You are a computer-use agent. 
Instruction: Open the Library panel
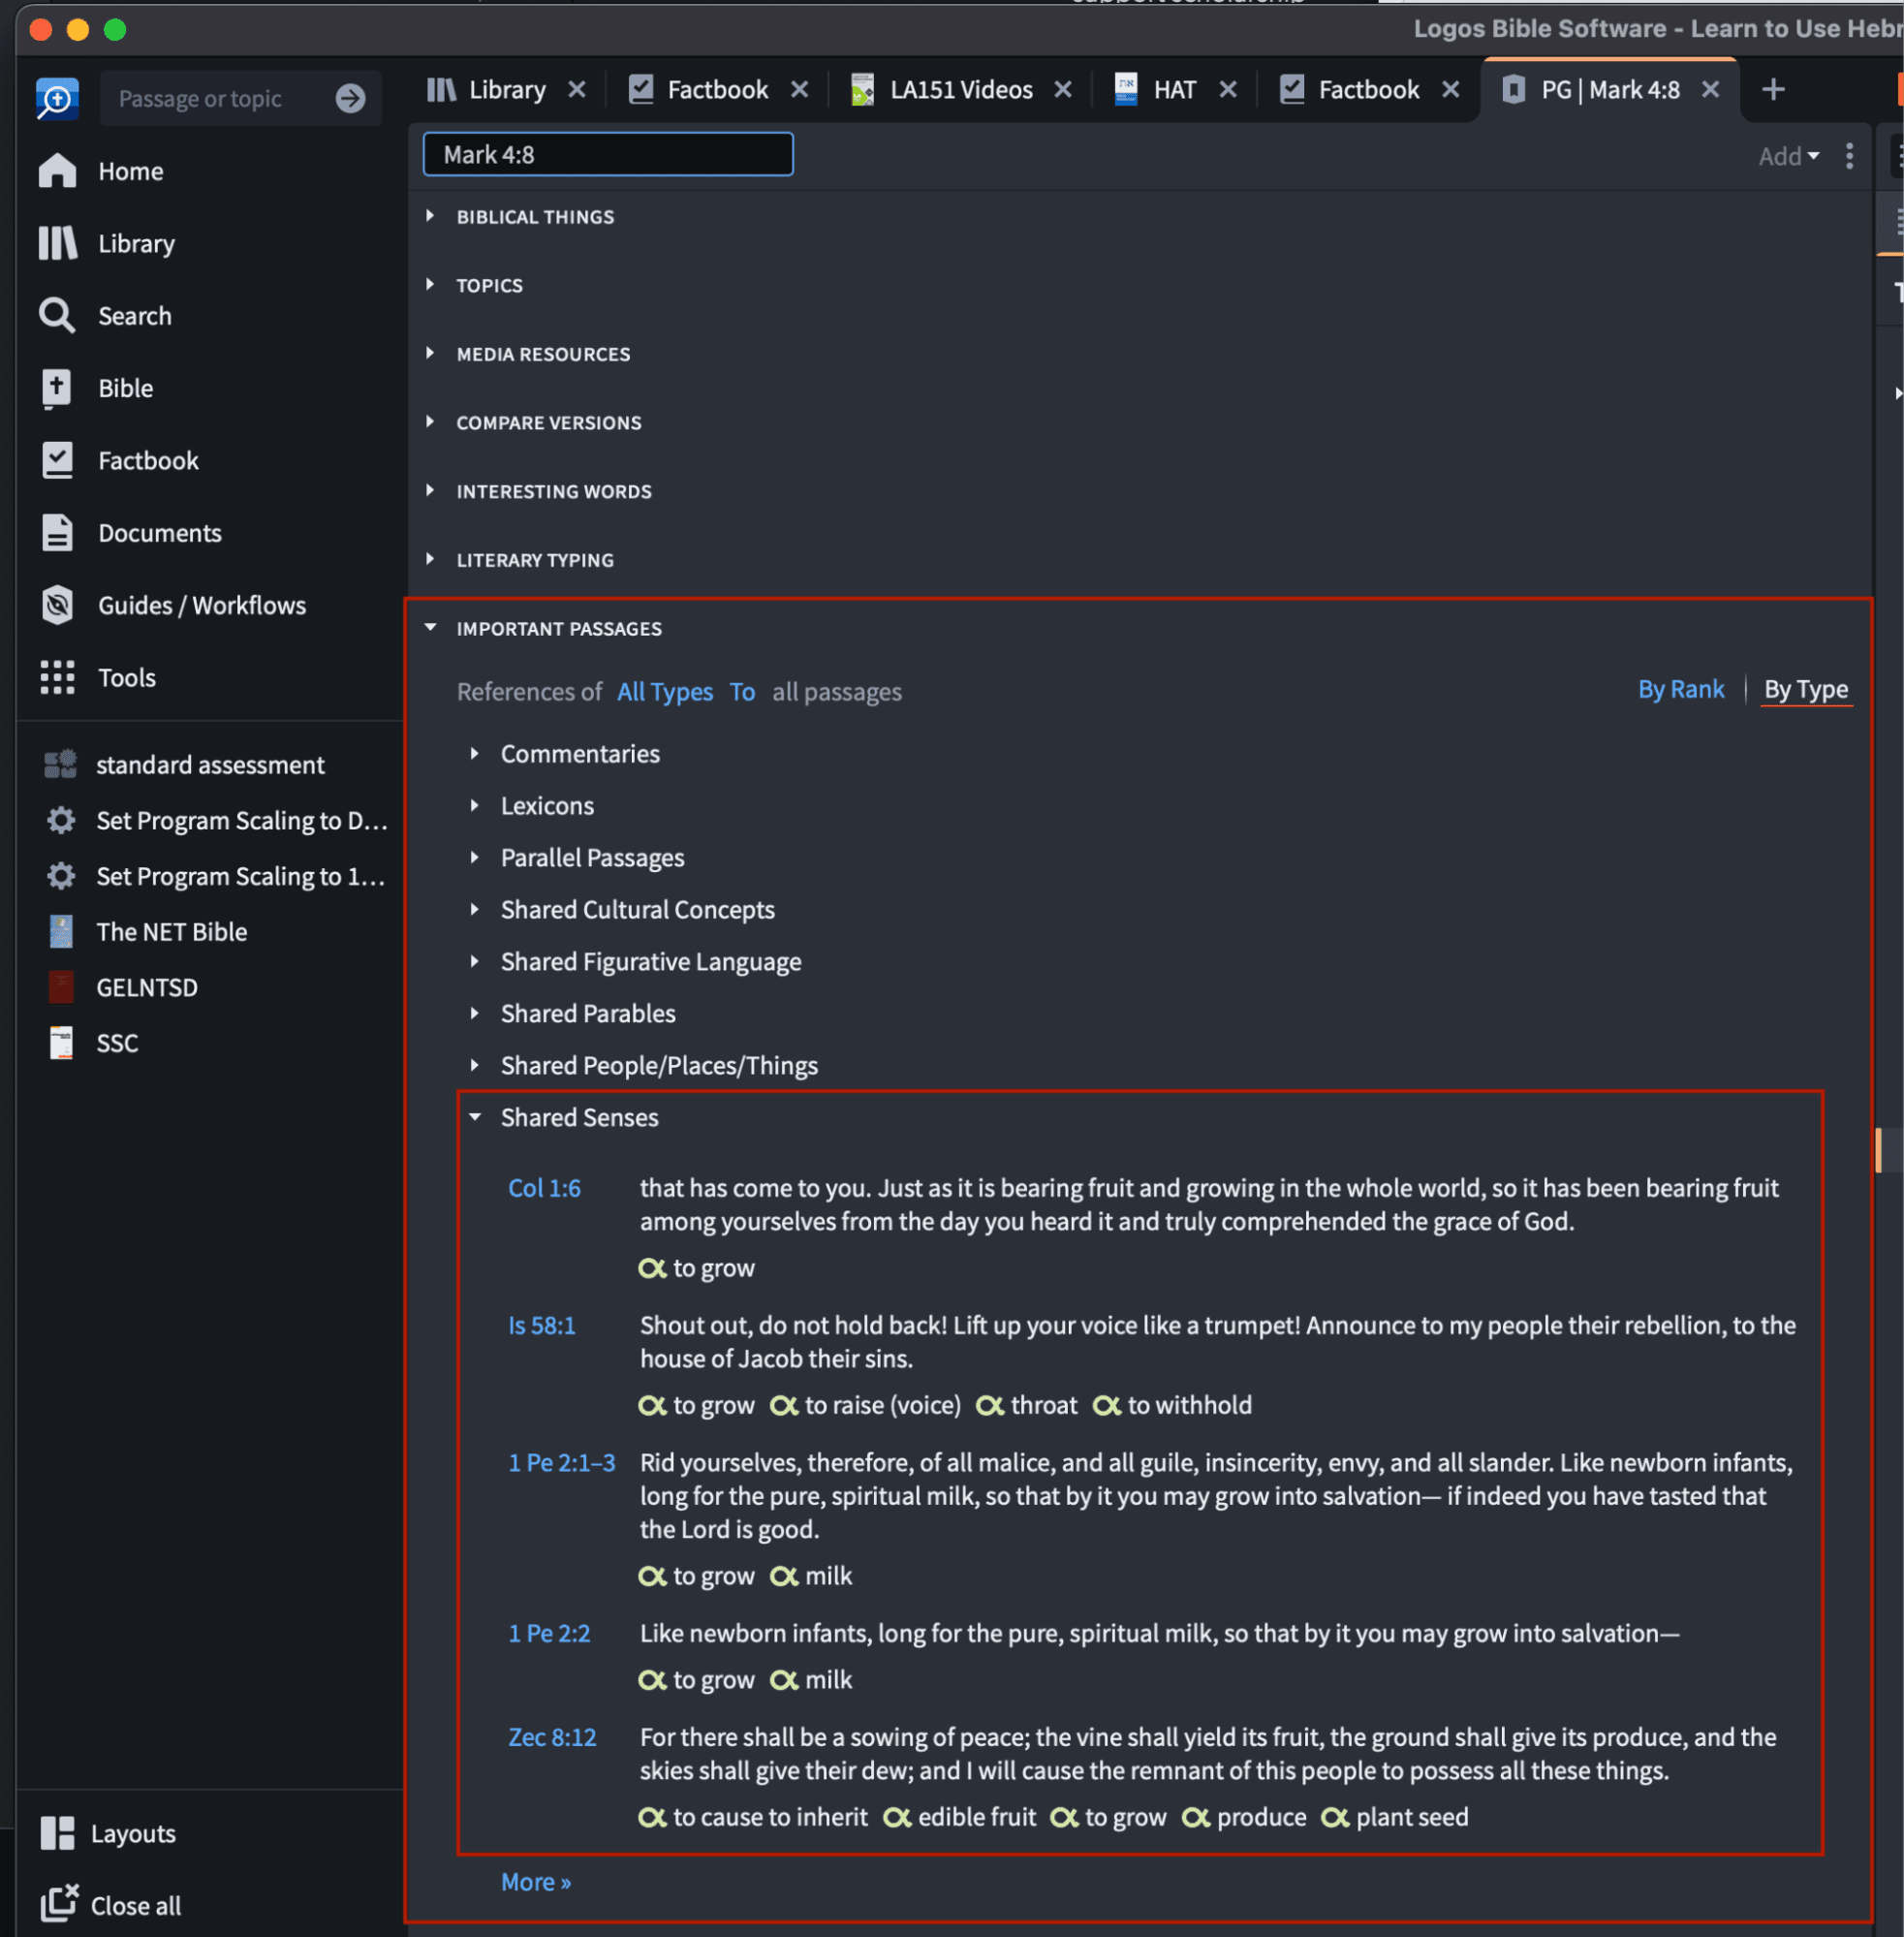pyautogui.click(x=136, y=243)
